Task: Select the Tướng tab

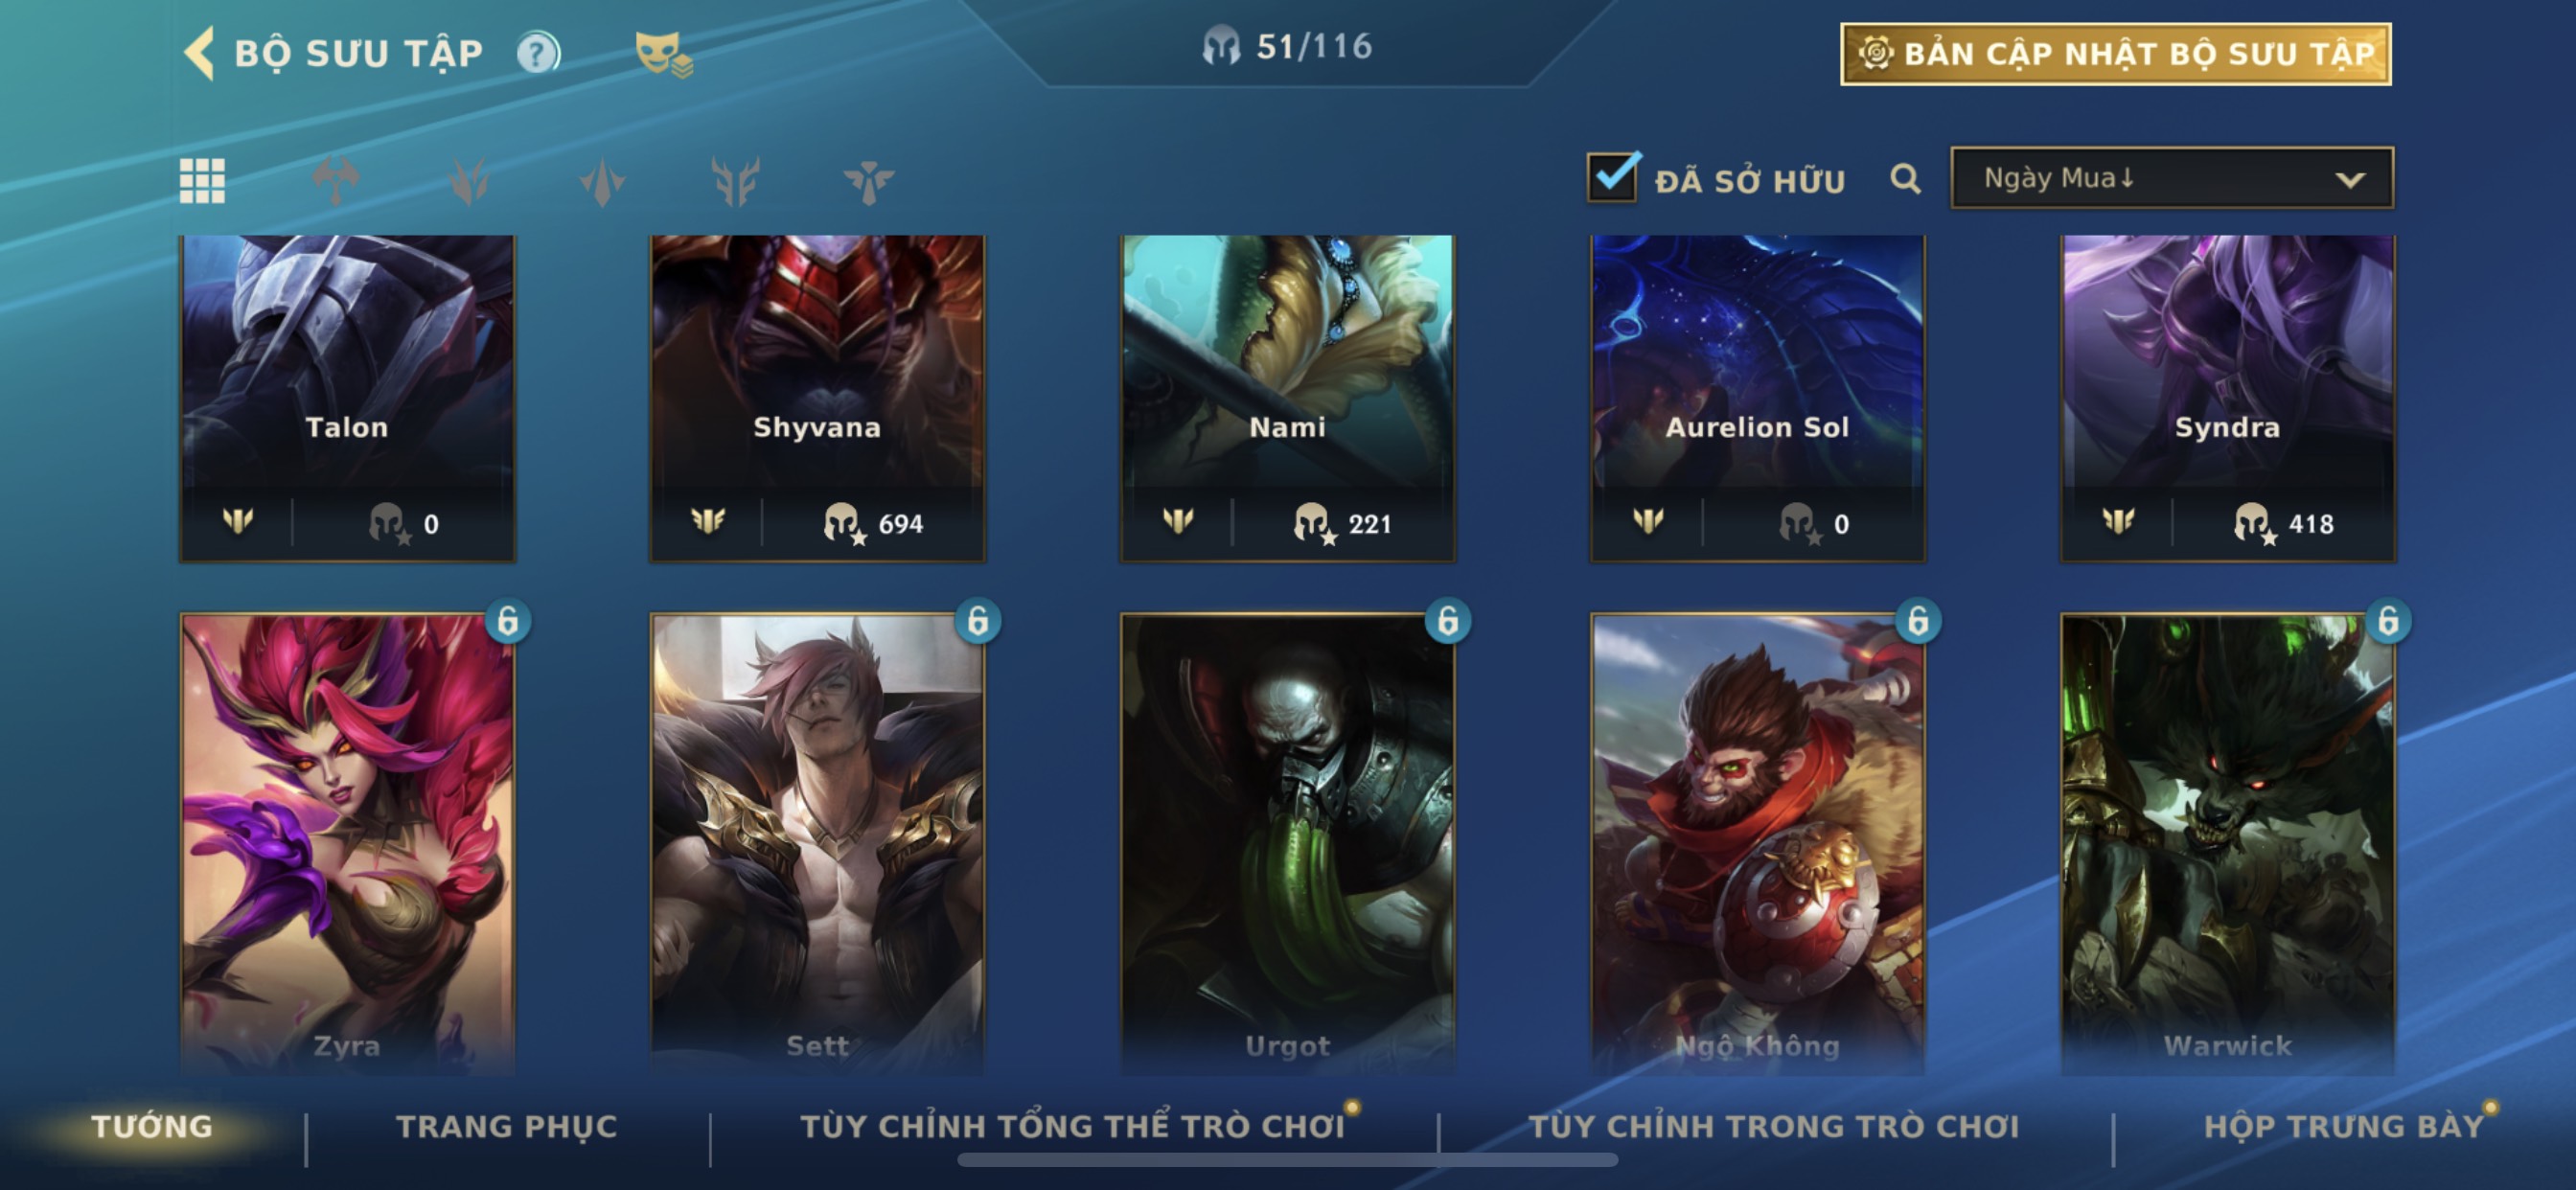Action: pyautogui.click(x=152, y=1126)
